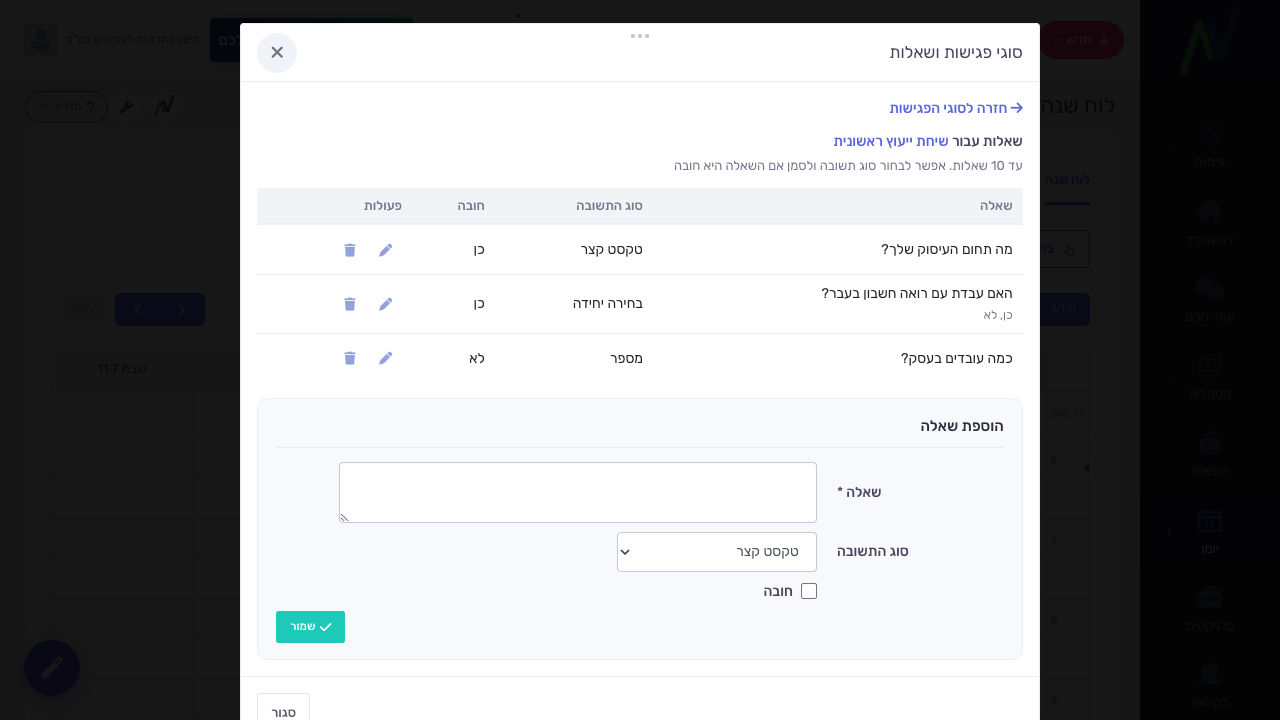Viewport: 1280px width, 720px height.
Task: Go back via 'חזרה לסוגי הפגישות' link
Action: (956, 108)
